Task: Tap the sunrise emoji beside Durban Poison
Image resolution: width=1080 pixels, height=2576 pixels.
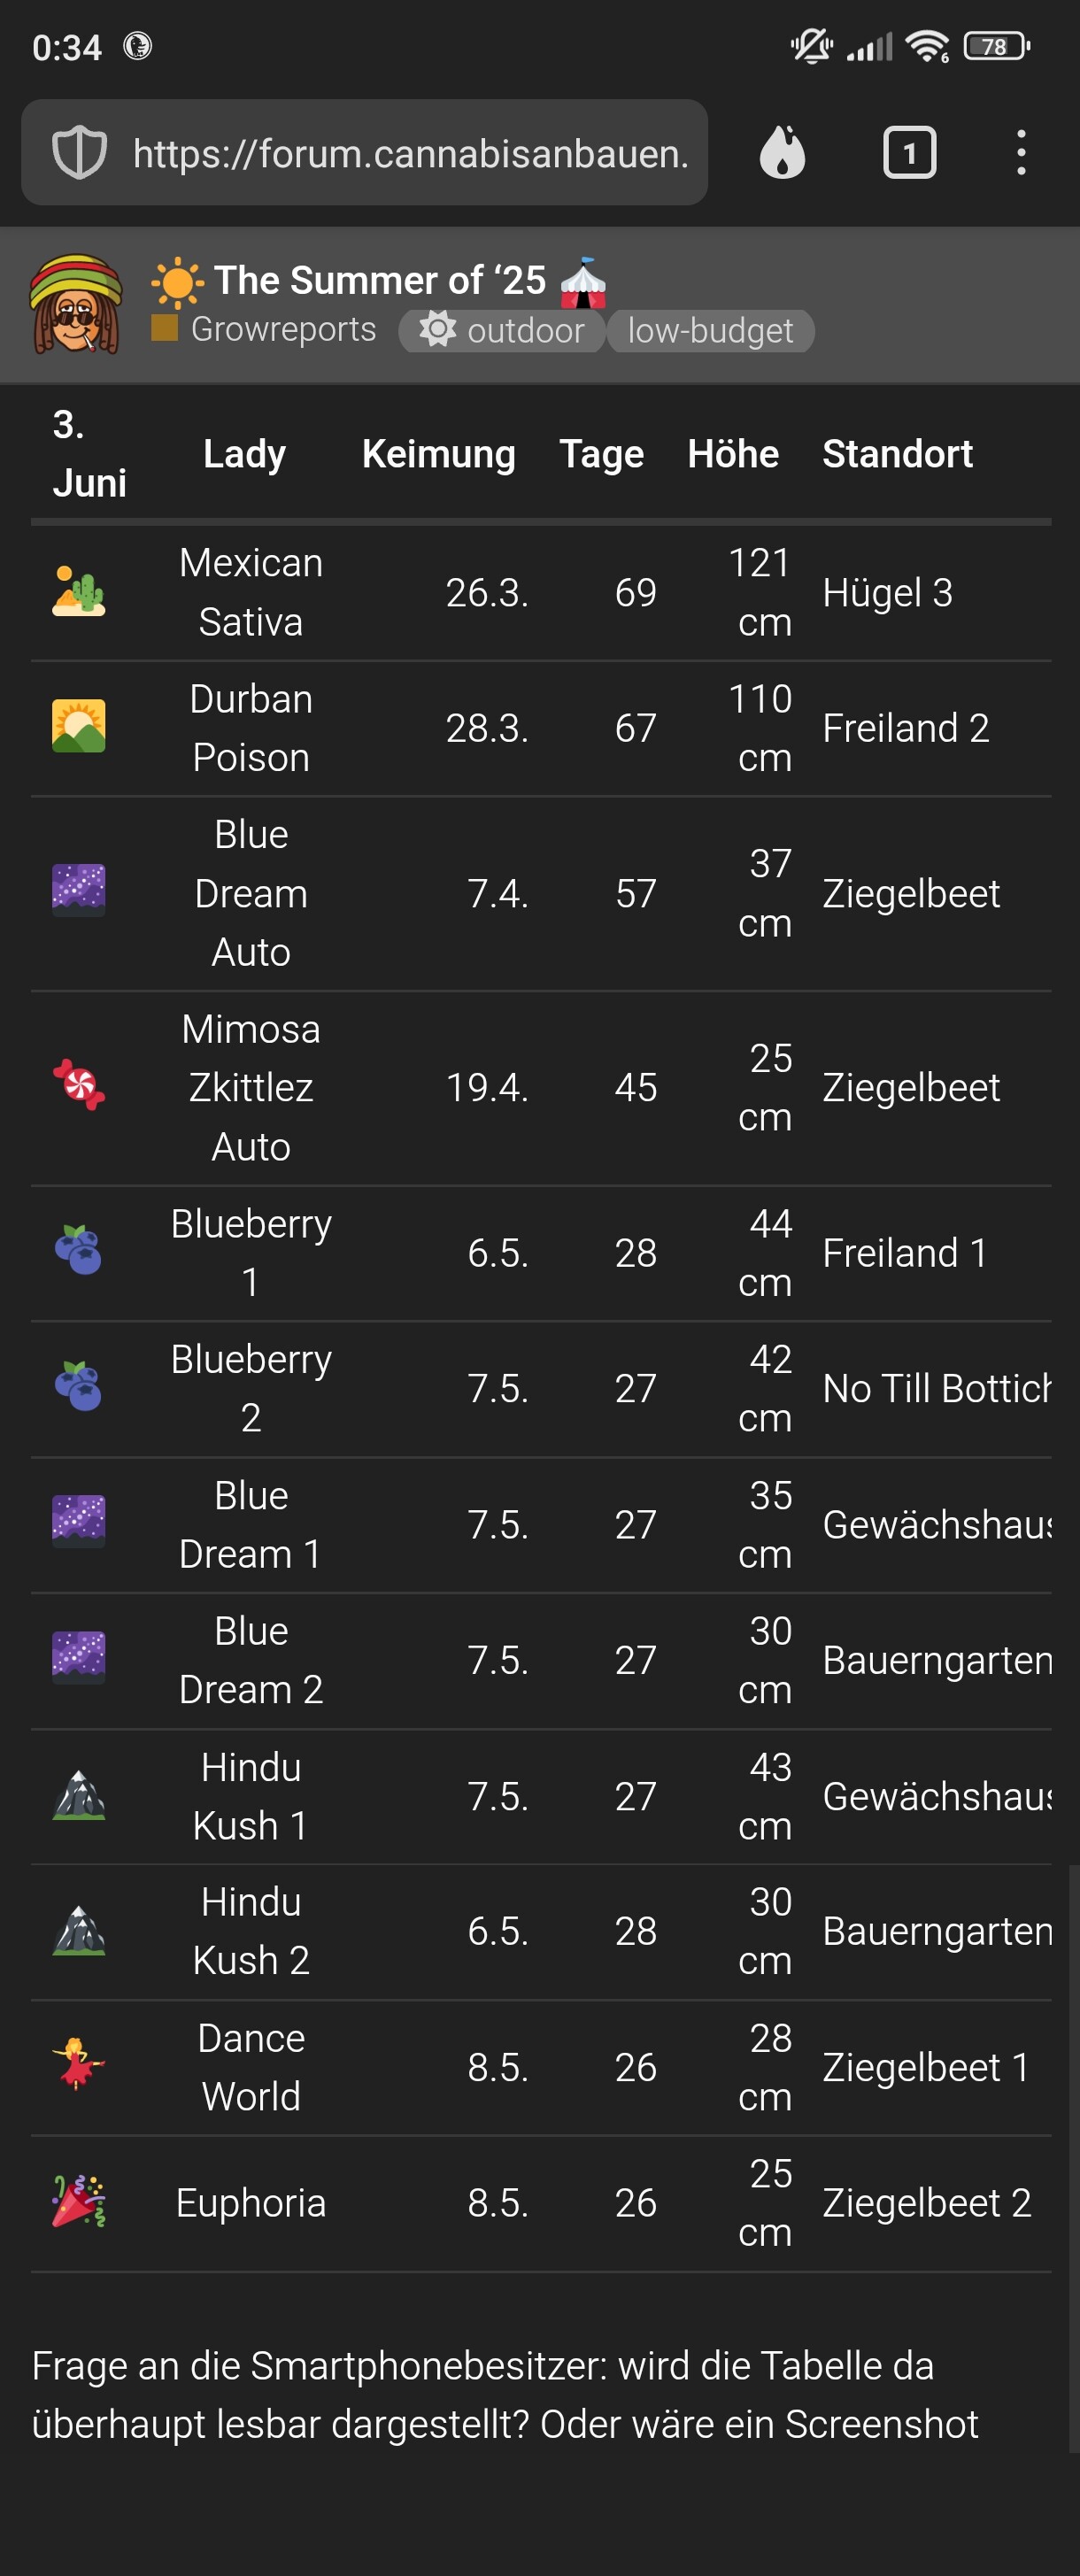Action: [79, 727]
